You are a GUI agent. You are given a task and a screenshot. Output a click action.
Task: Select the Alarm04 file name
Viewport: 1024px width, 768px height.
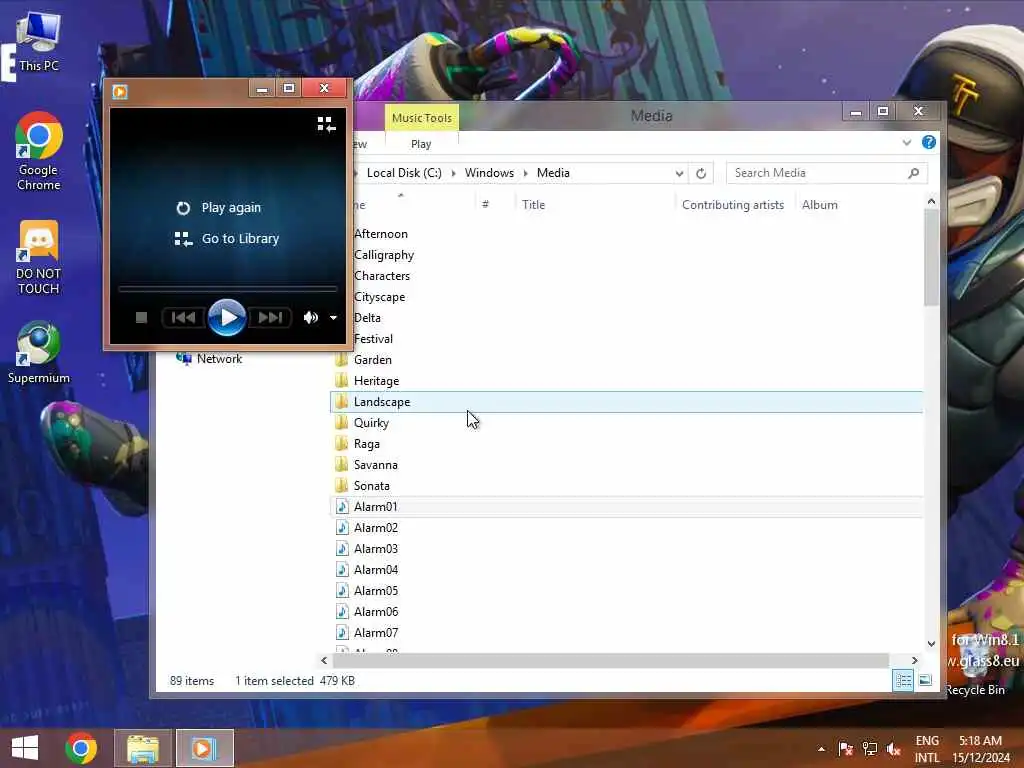pos(376,569)
